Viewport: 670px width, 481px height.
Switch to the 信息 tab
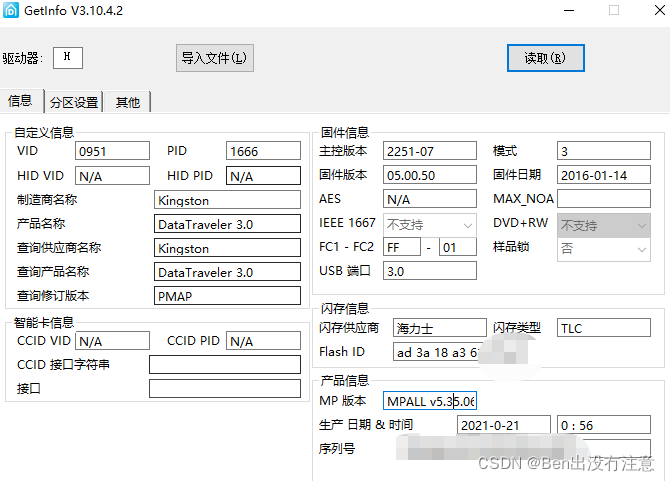(20, 101)
